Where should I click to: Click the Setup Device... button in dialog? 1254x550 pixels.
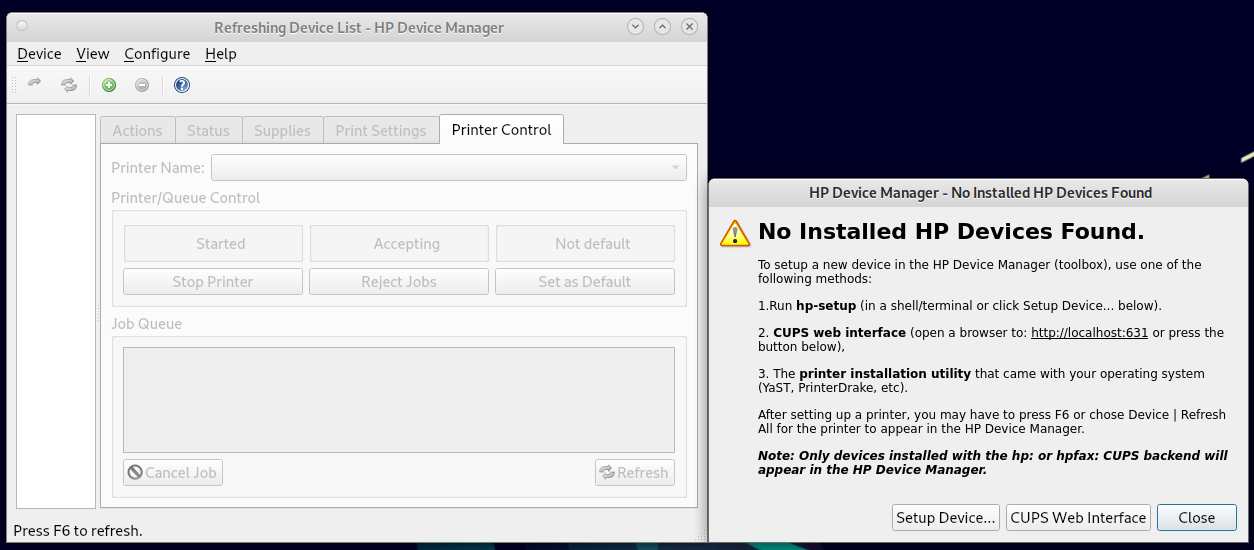946,518
